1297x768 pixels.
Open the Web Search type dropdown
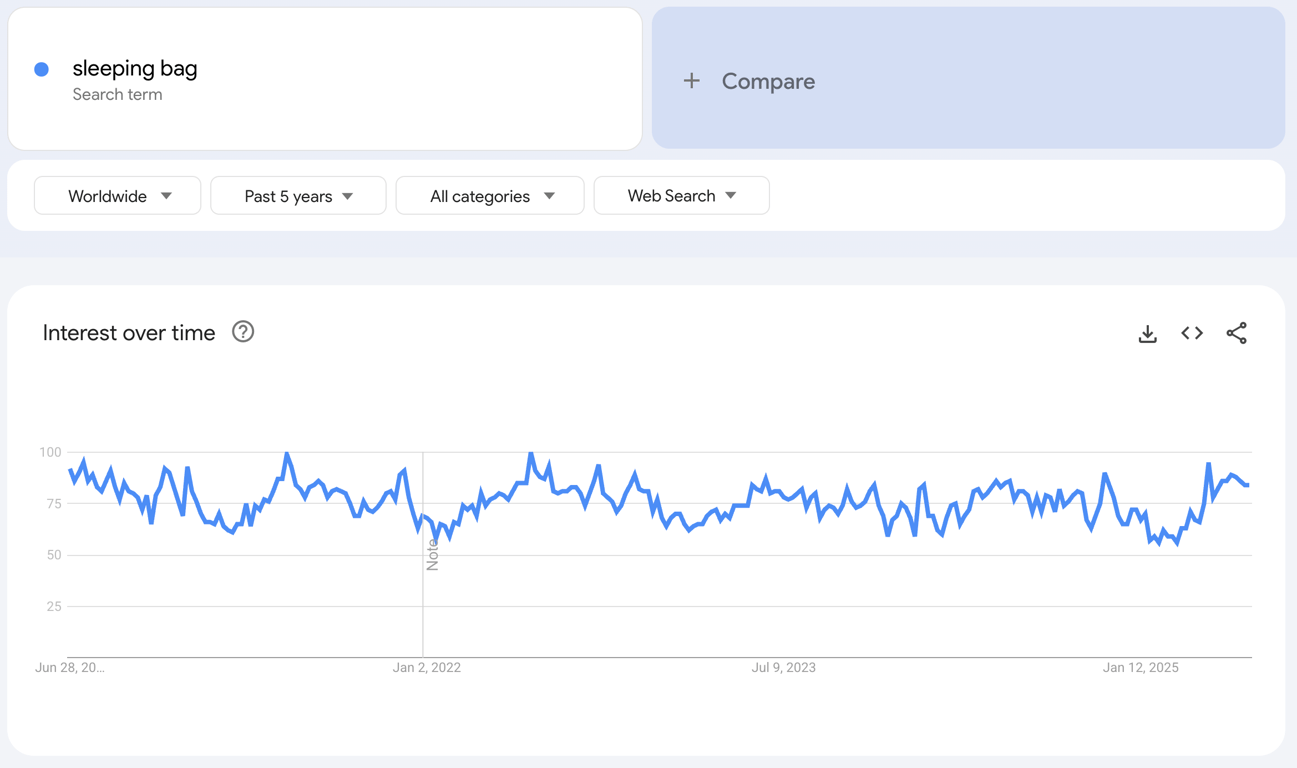pos(681,195)
